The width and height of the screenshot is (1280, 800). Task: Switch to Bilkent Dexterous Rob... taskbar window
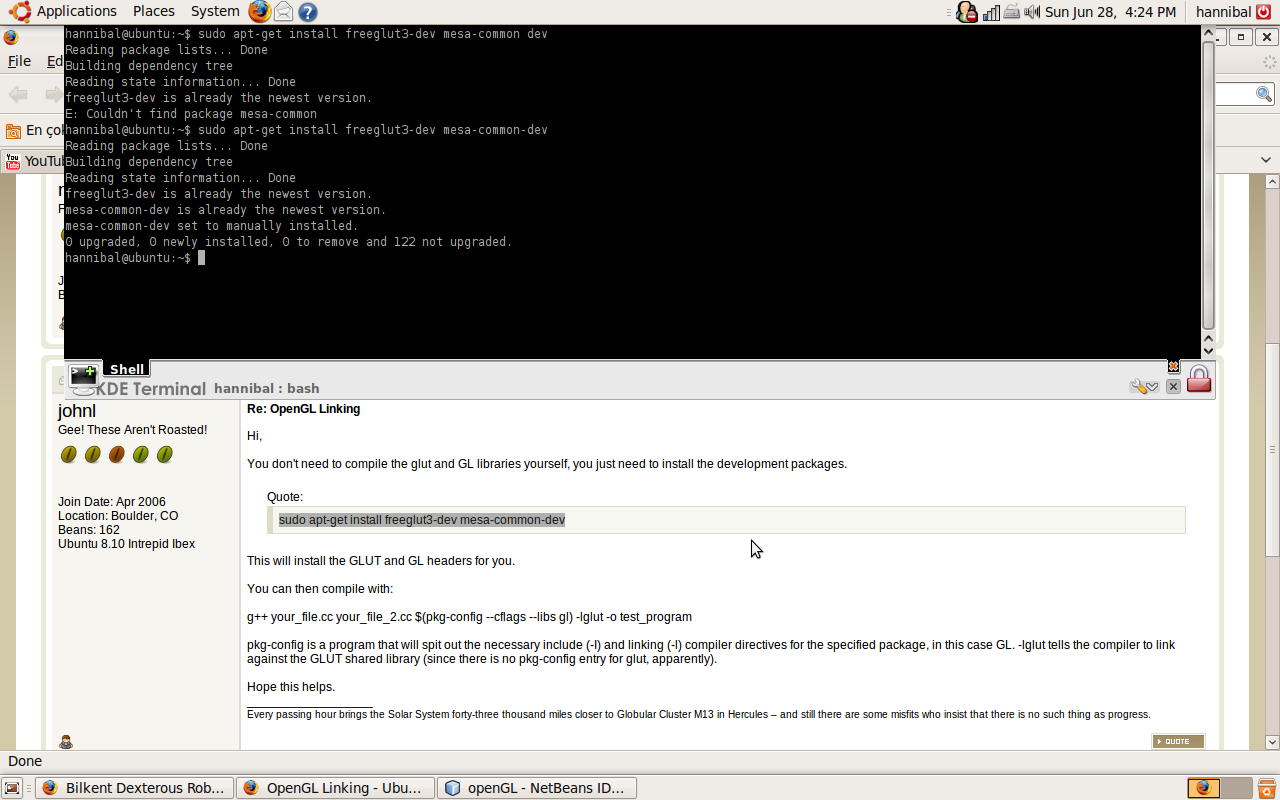point(135,788)
